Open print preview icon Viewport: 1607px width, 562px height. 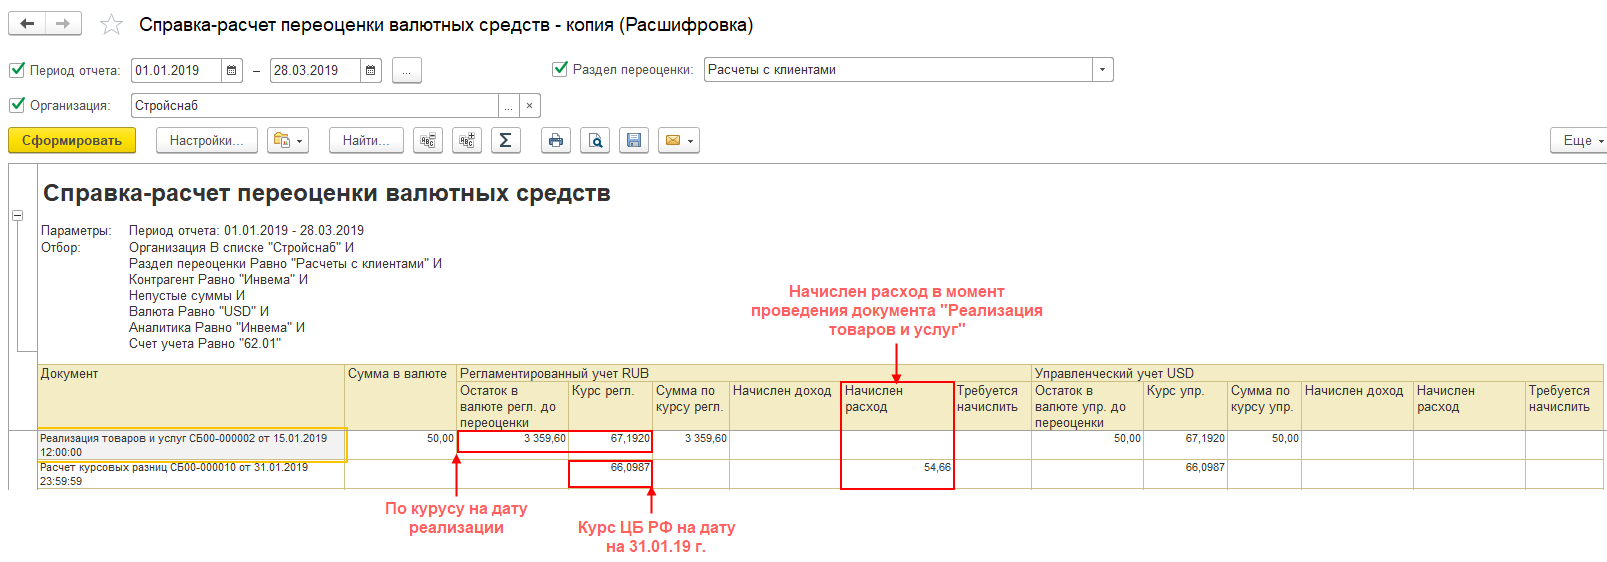click(595, 141)
